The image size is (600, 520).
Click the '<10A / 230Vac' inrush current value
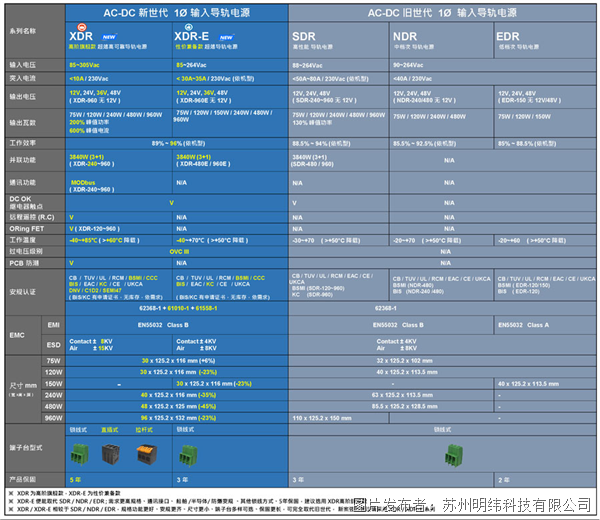click(89, 79)
